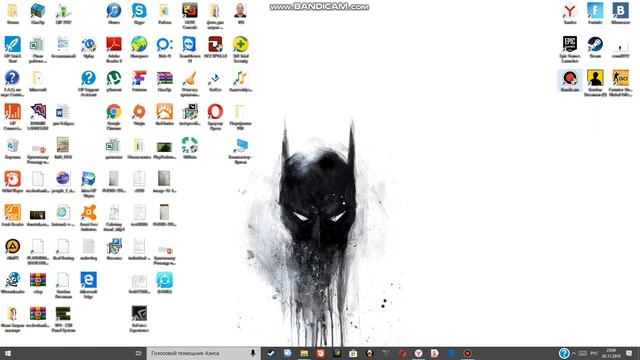The height and width of the screenshot is (360, 640).
Task: Click the Alice voice assistant search field
Action: [203, 353]
